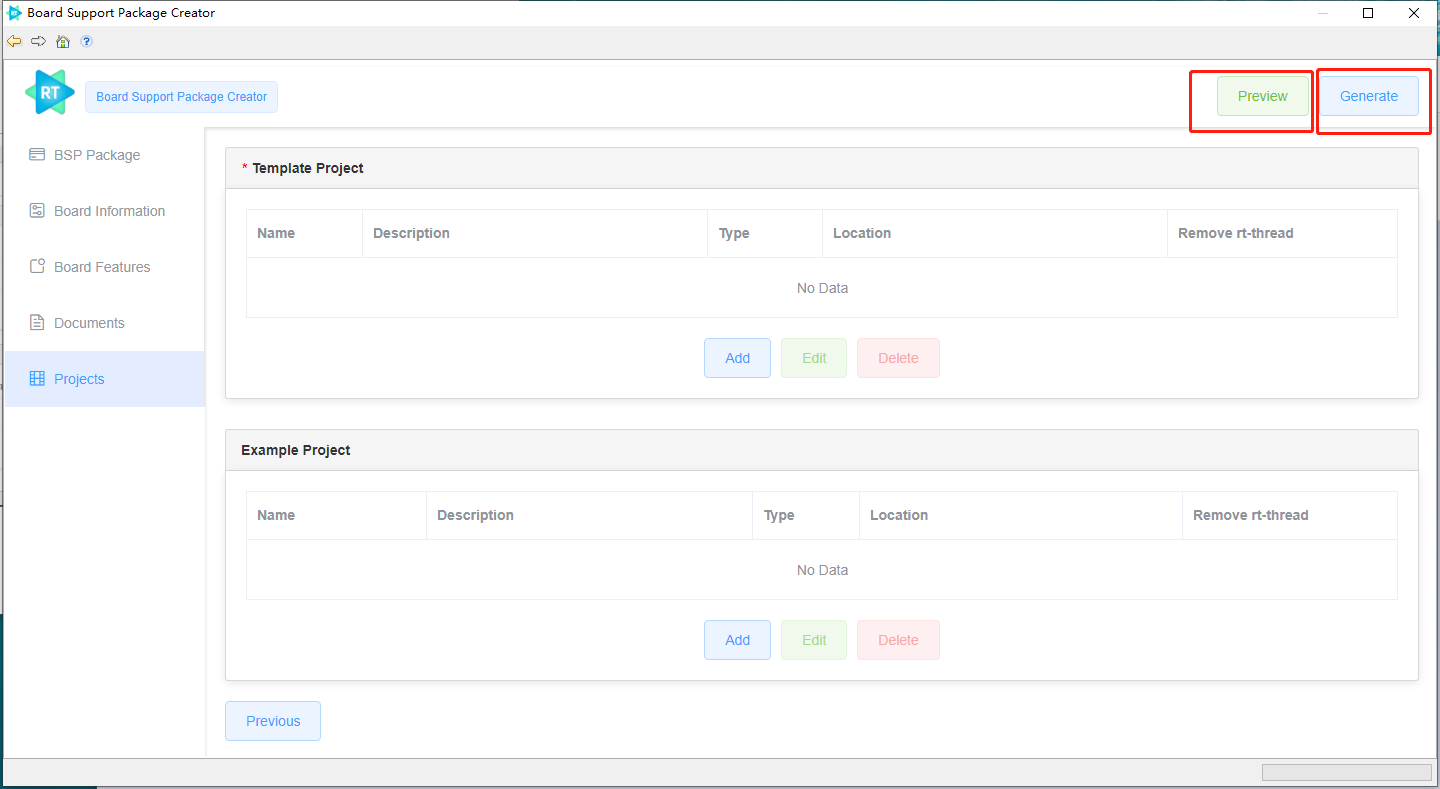Click Delete under Example Project table

point(898,640)
